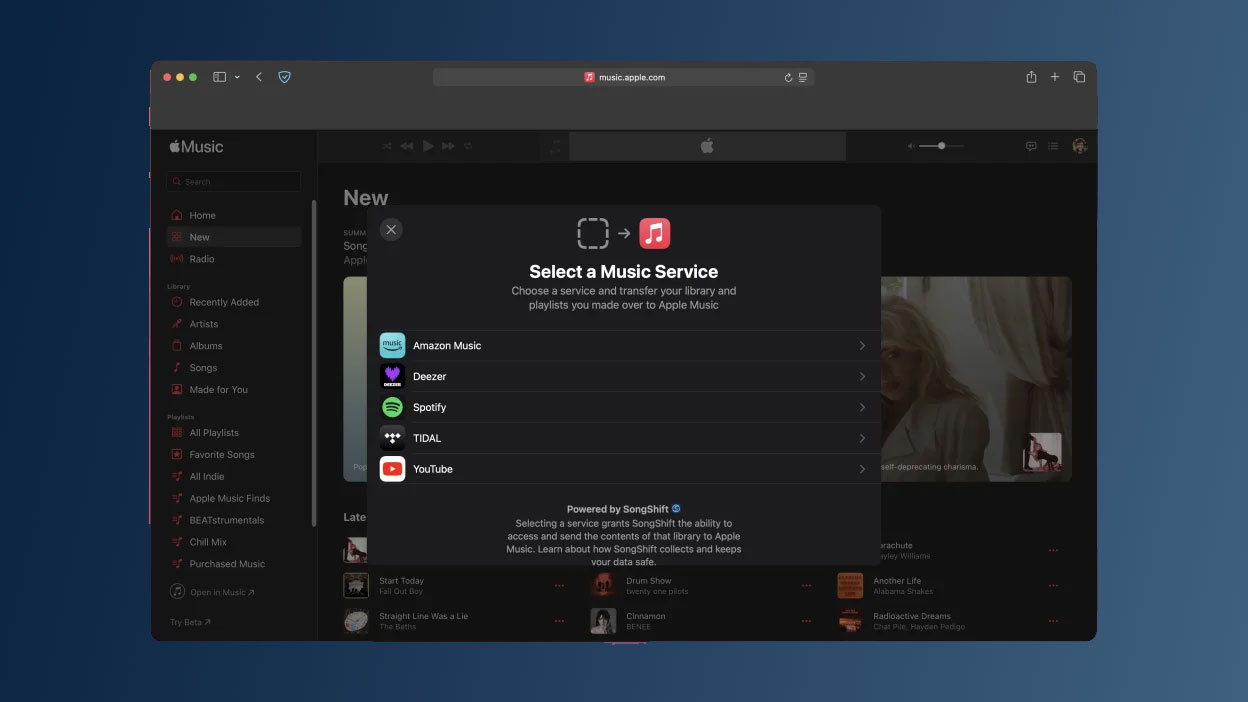Viewport: 1248px width, 702px height.
Task: Open All Playlists in sidebar
Action: tap(233, 433)
